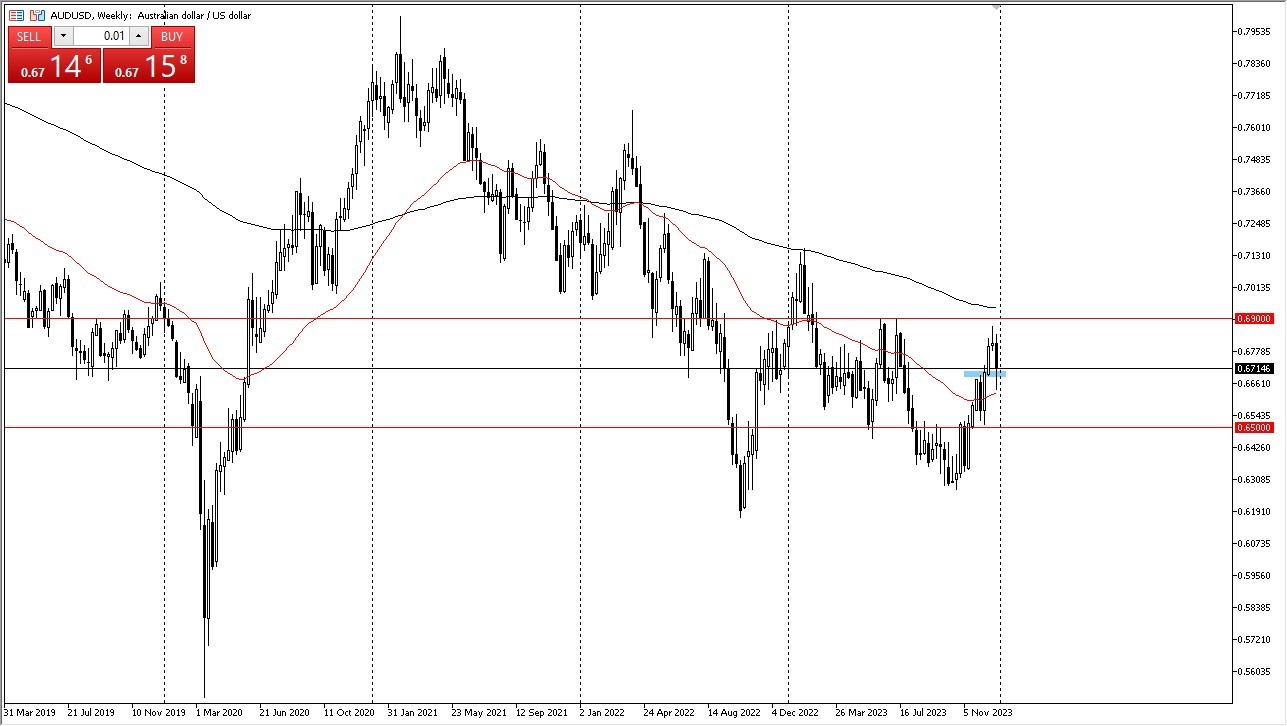Select the red 0.65000 price level label
The image size is (1287, 726).
[x=1254, y=427]
